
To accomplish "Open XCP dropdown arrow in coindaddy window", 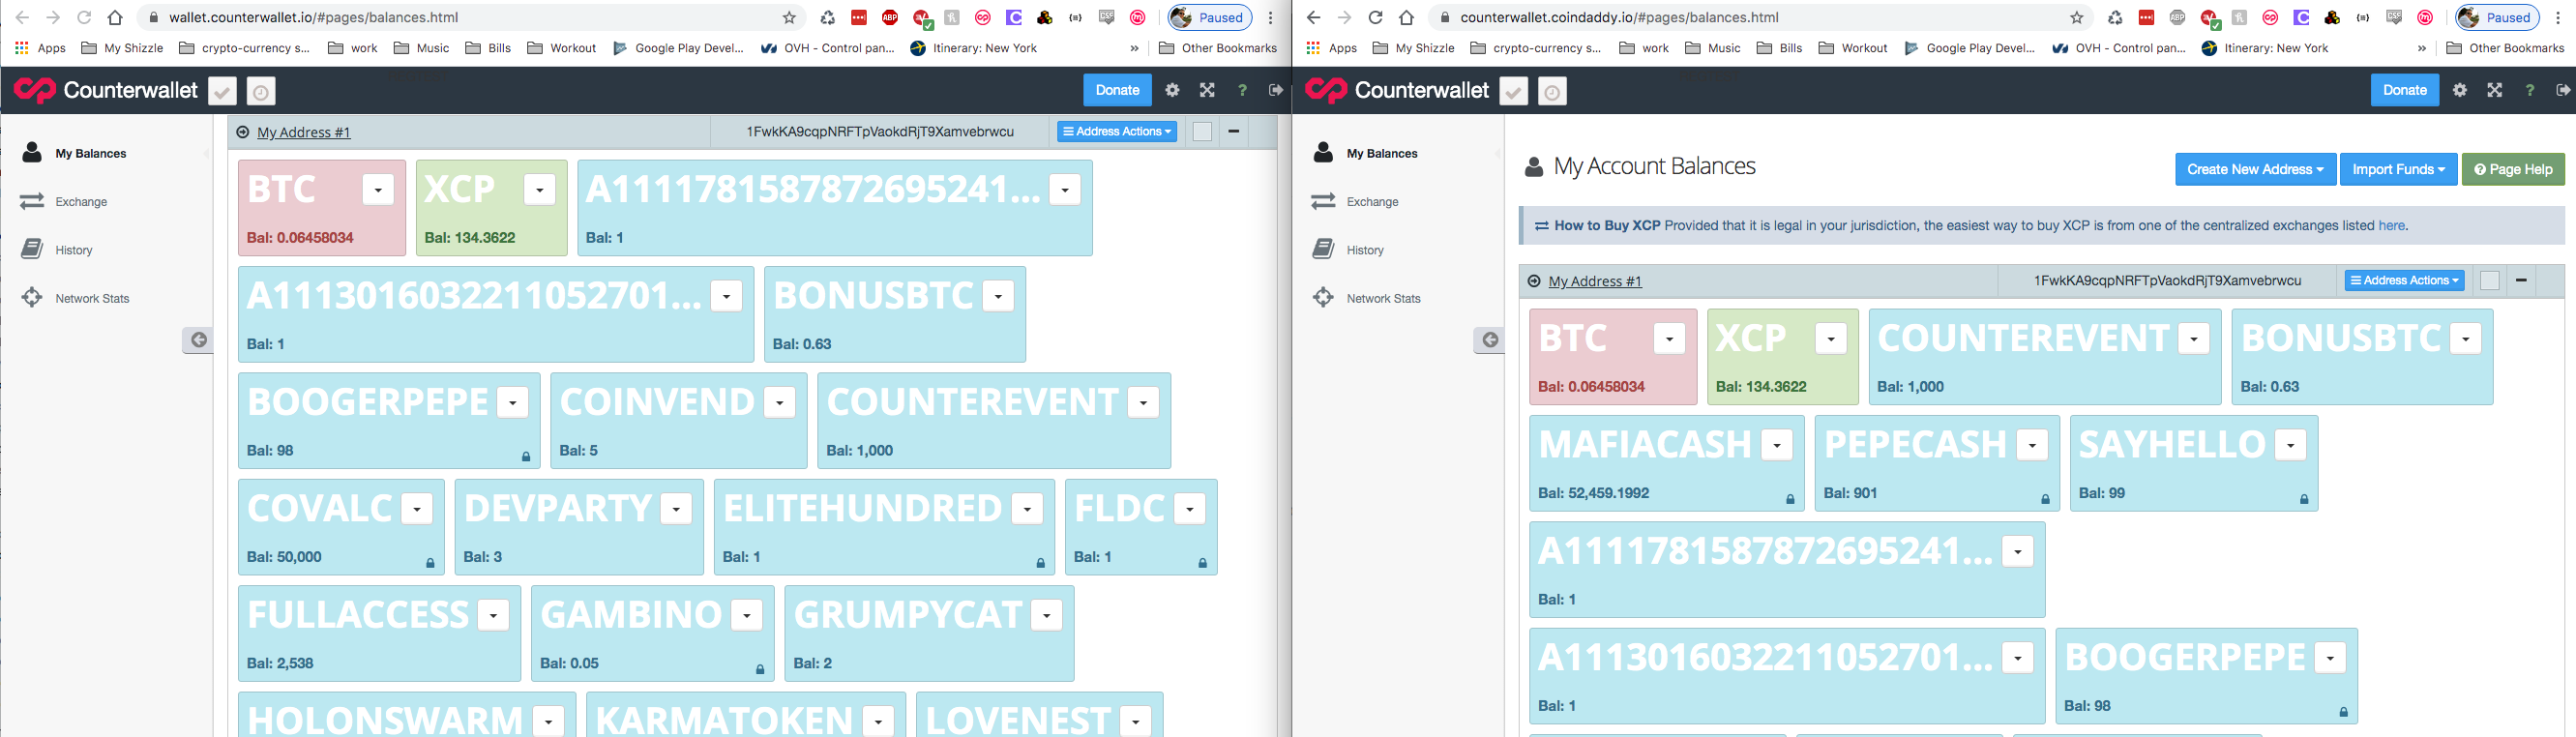I will [1831, 338].
